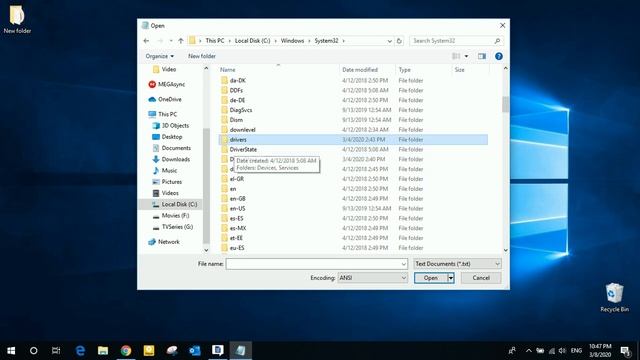Open Downloads in navigation pane
The width and height of the screenshot is (640, 360).
[x=171, y=159]
